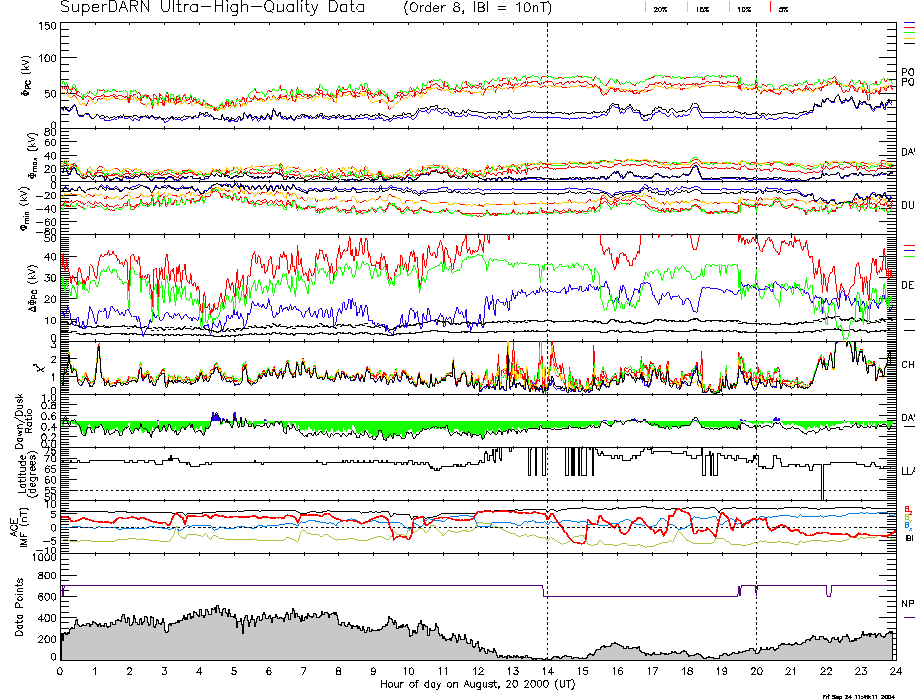Click the plot creation timestamp at bottom right
Screen dimensions: 915x700
(858, 695)
